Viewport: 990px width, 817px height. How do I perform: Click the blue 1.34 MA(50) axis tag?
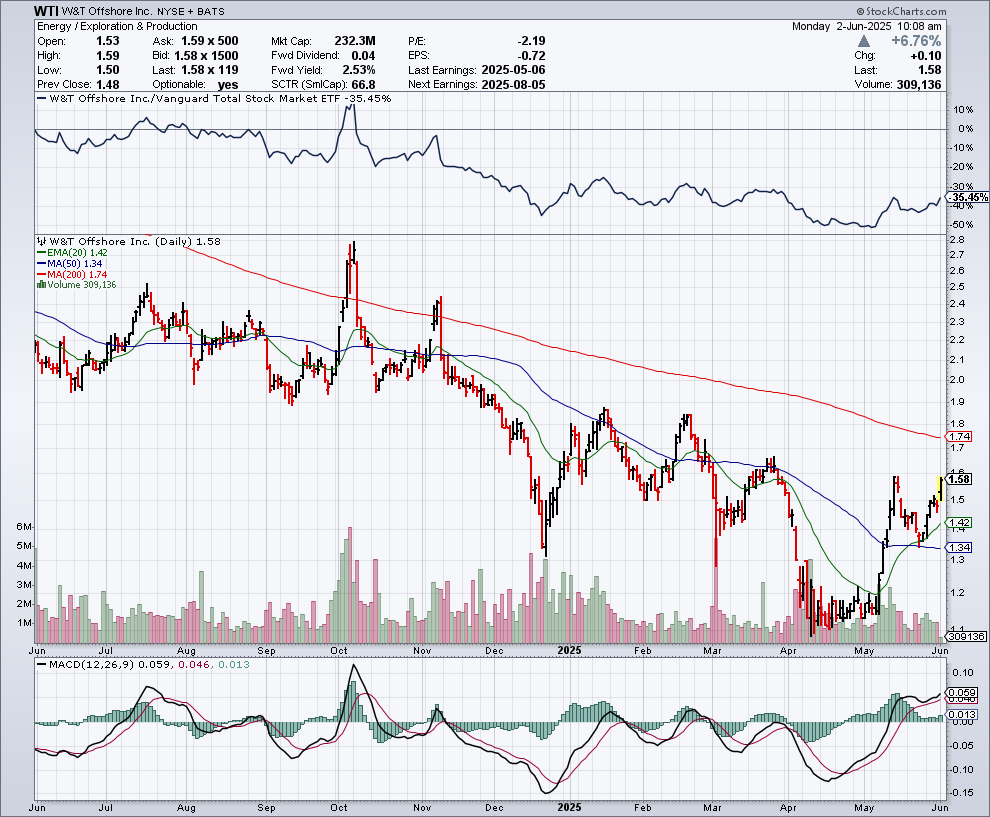tap(959, 547)
